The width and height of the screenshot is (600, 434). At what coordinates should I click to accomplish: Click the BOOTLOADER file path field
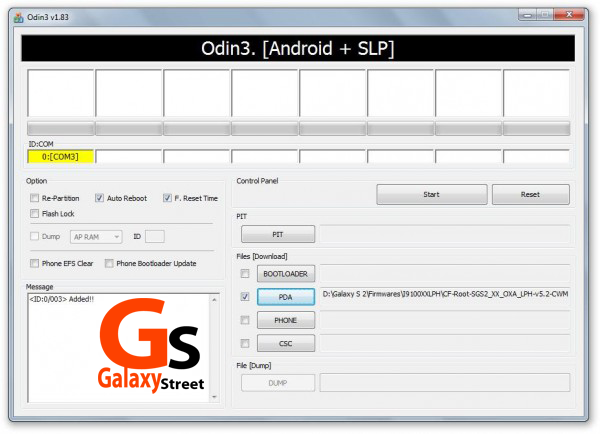[445, 274]
